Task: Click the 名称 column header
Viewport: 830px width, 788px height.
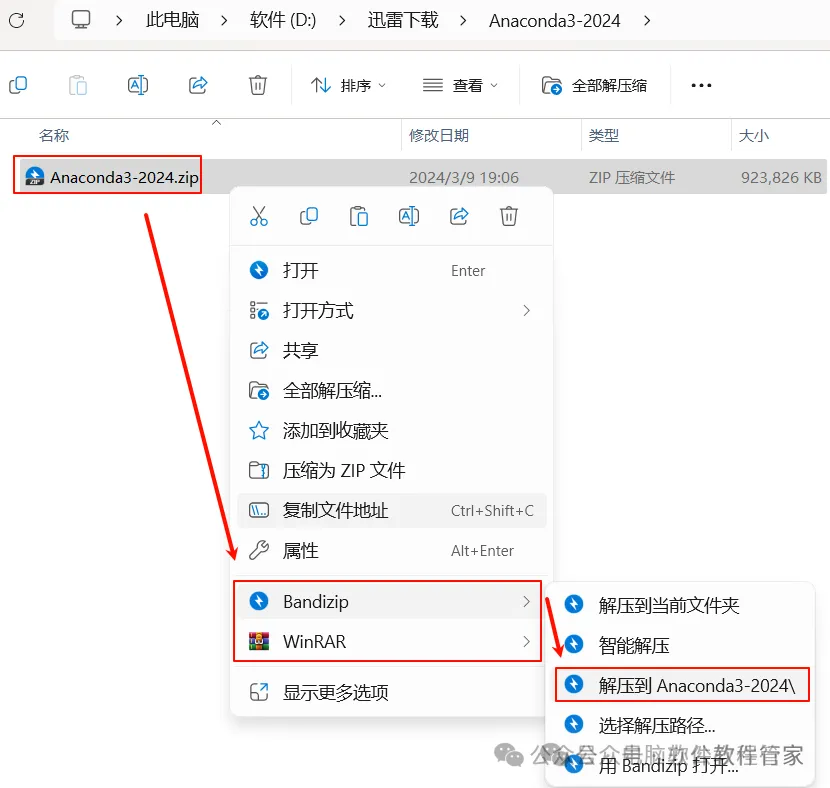Action: point(54,135)
